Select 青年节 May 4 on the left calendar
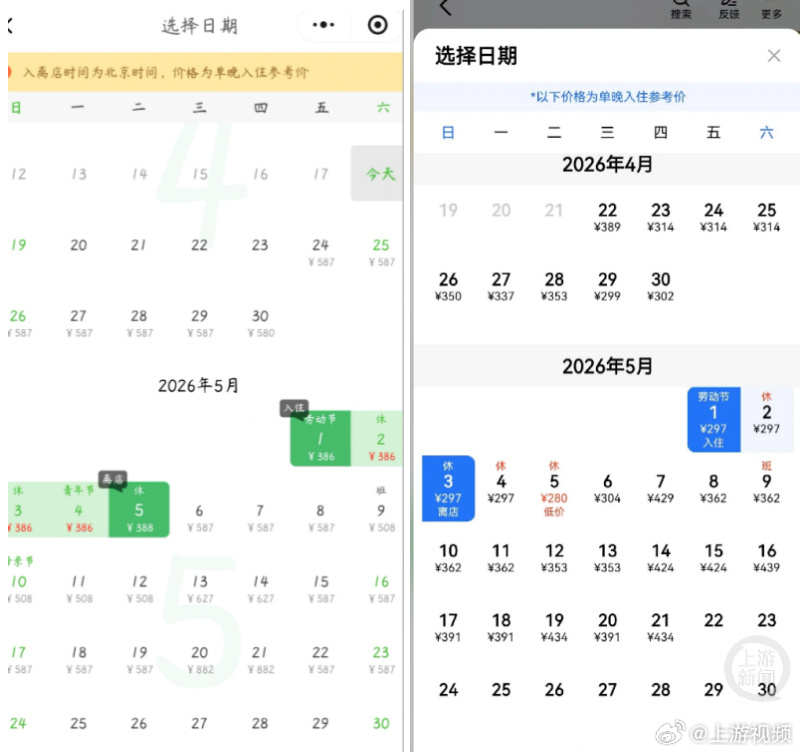The width and height of the screenshot is (800, 754). pos(76,506)
